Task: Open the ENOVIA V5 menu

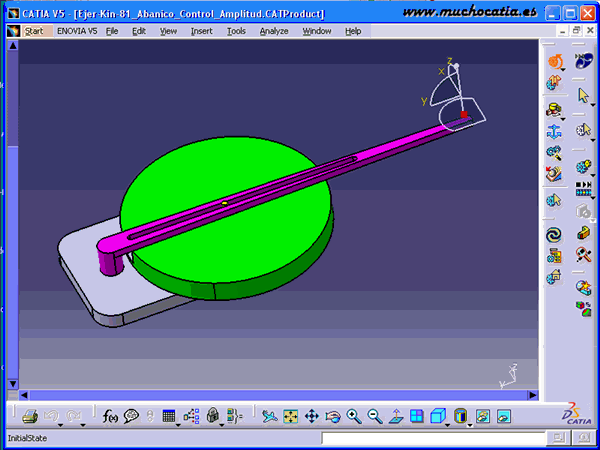Action: [x=77, y=31]
